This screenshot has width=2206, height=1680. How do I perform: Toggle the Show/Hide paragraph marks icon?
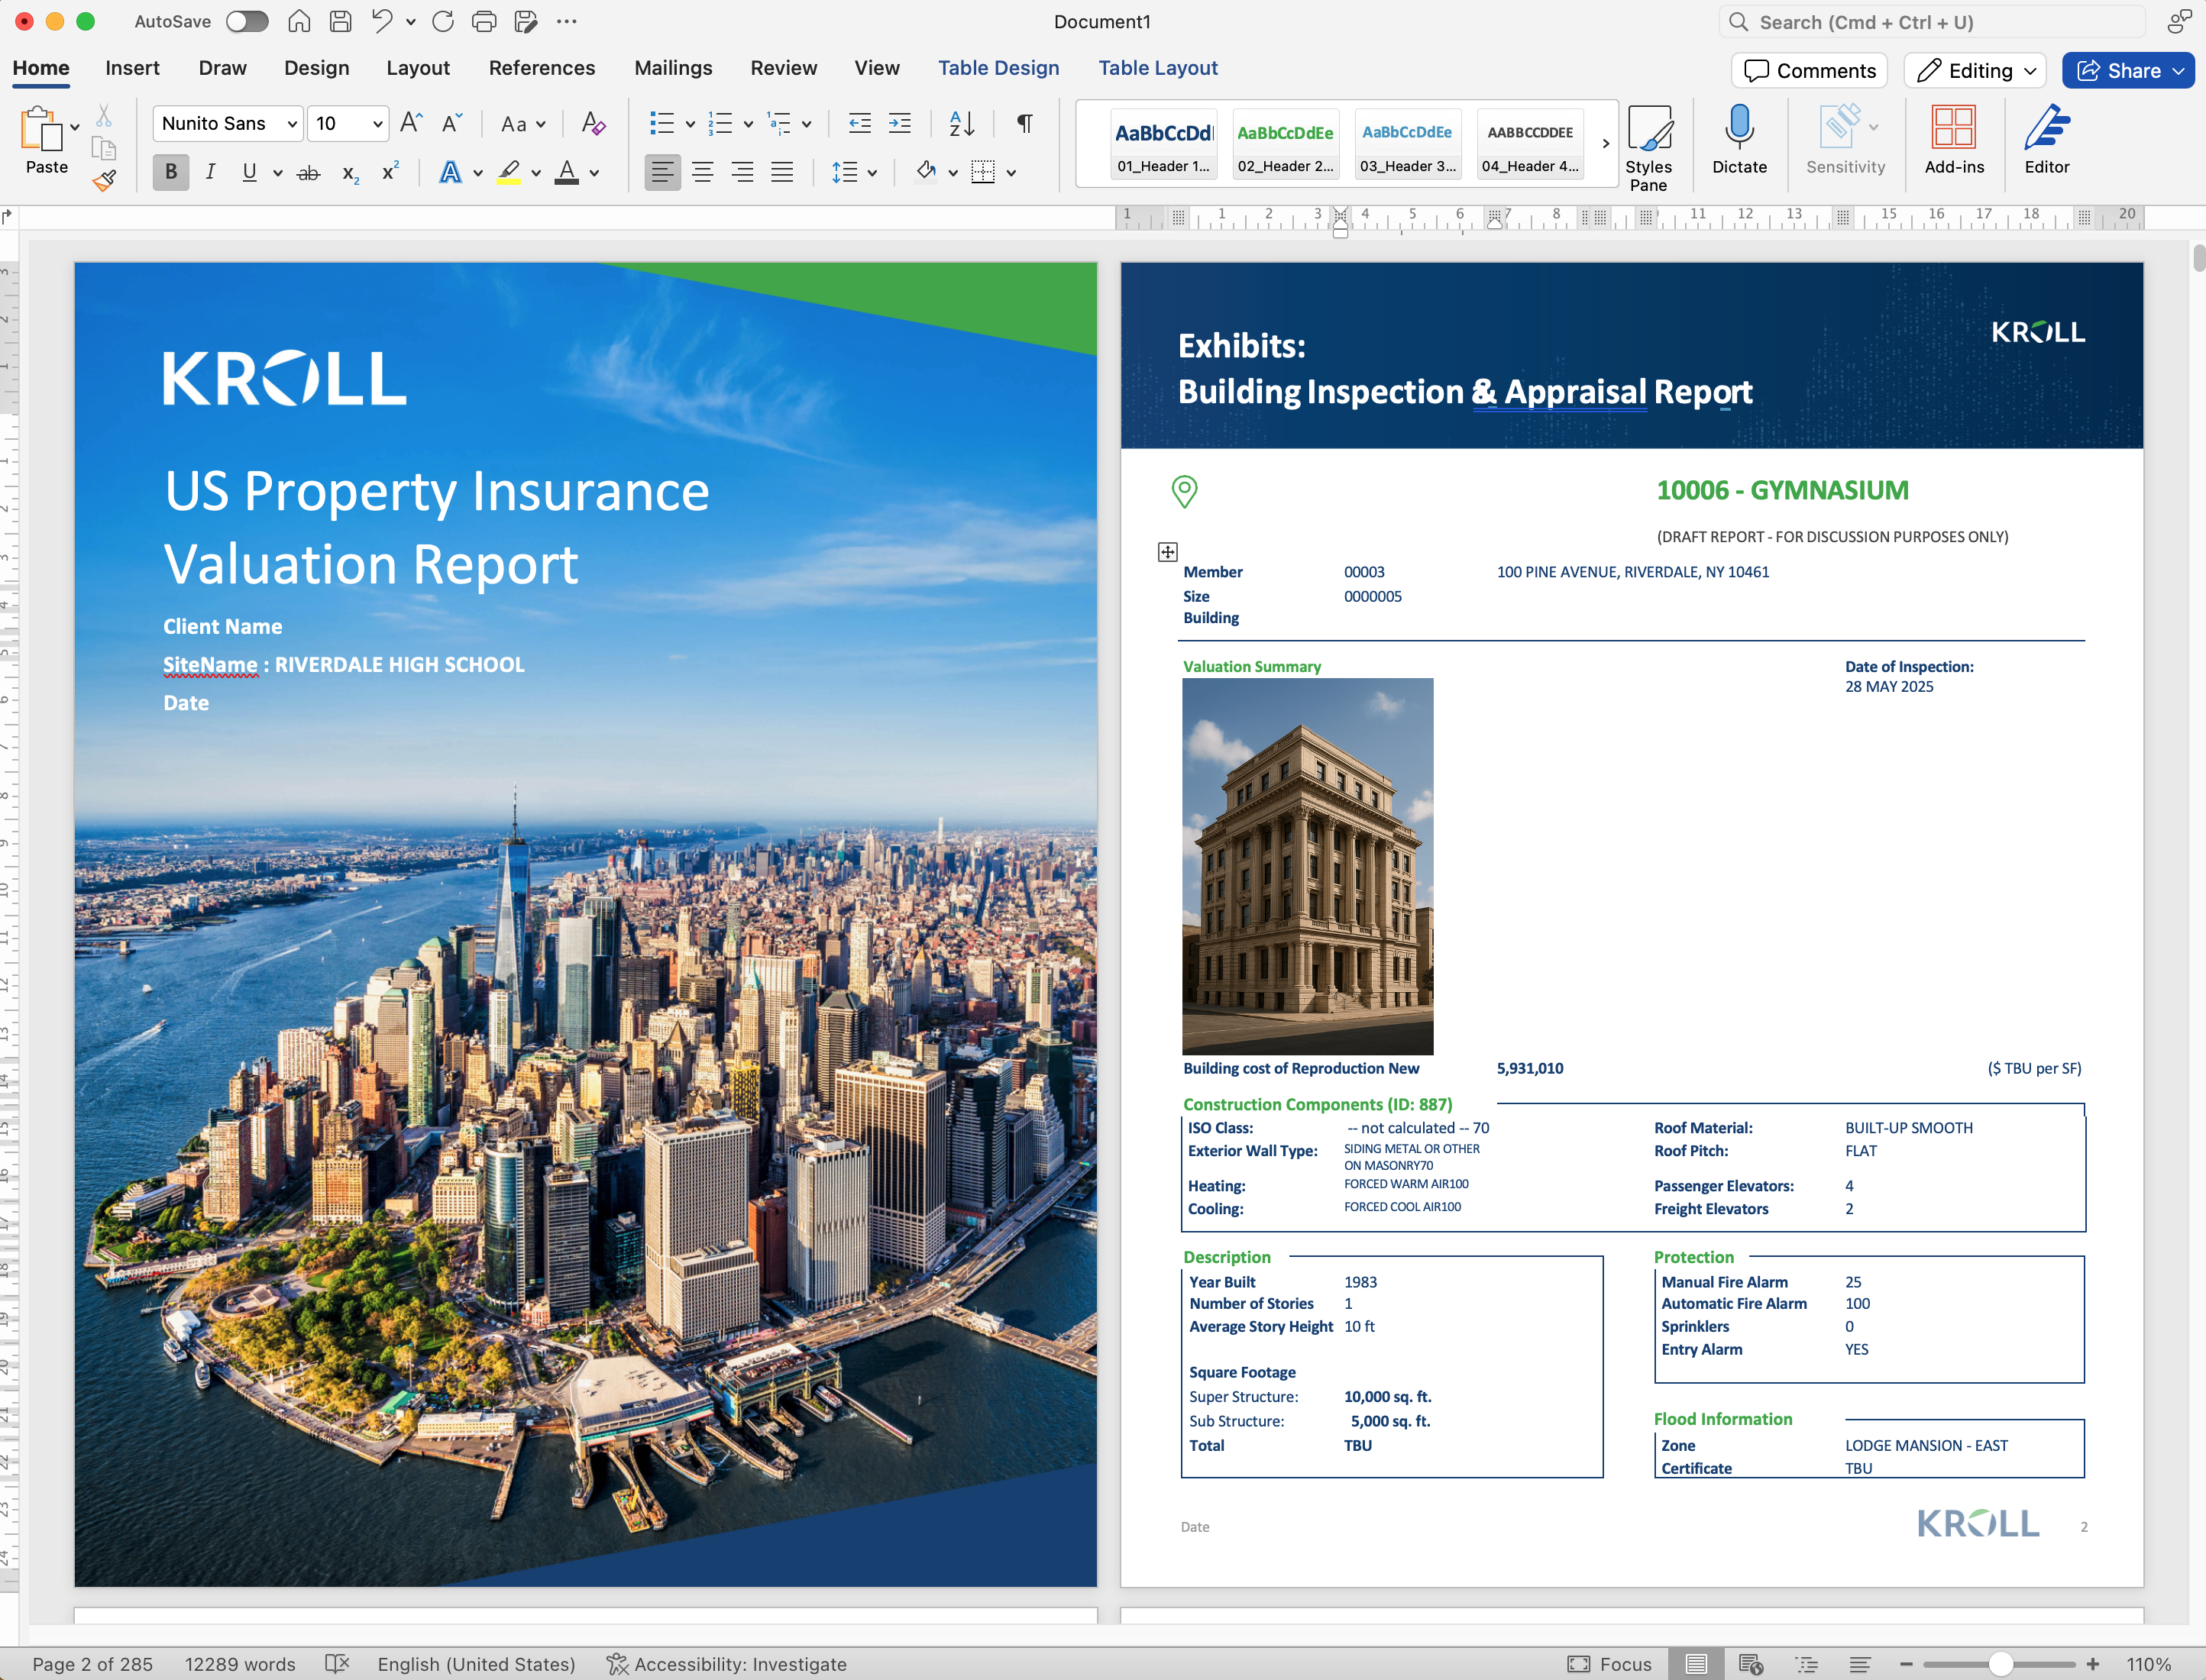pyautogui.click(x=1024, y=123)
